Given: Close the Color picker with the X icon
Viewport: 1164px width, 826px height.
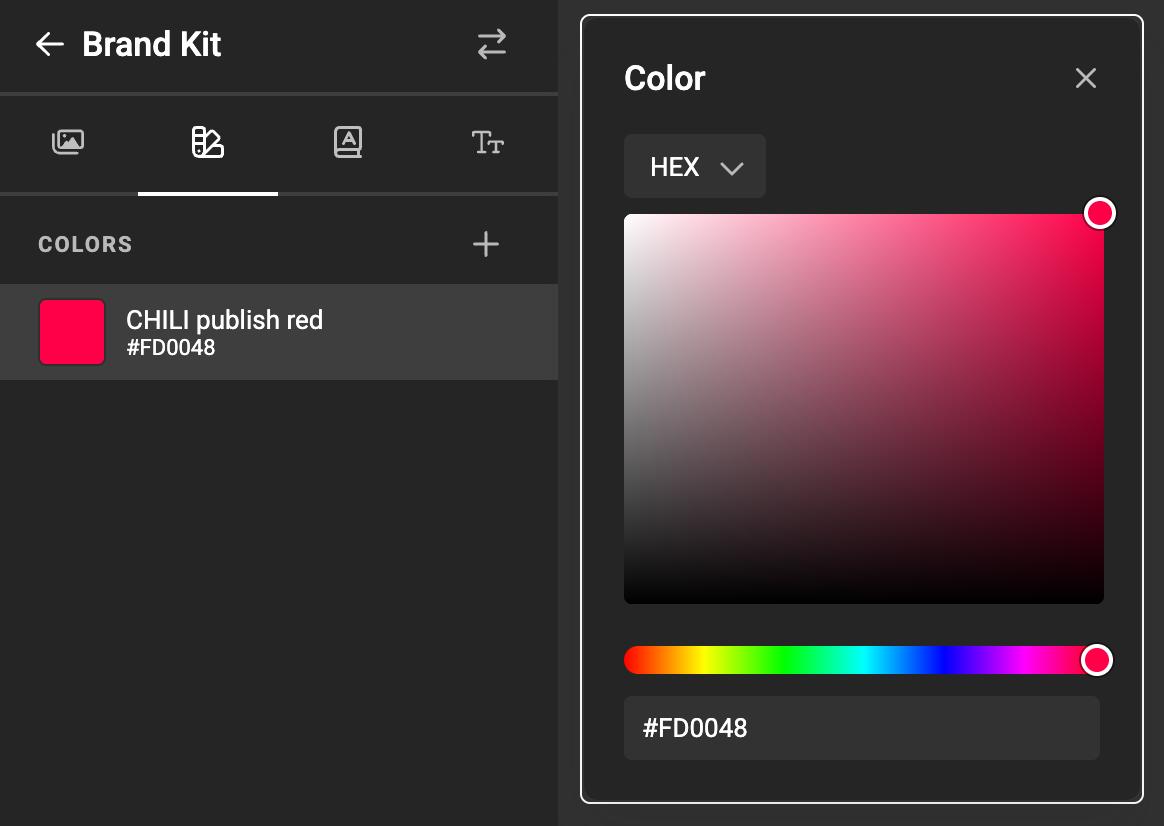Looking at the screenshot, I should (1086, 77).
